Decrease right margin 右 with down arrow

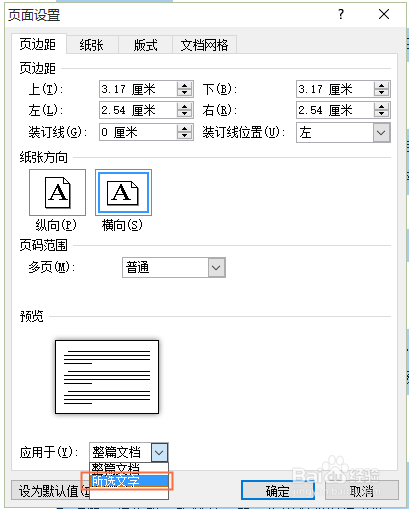381,114
